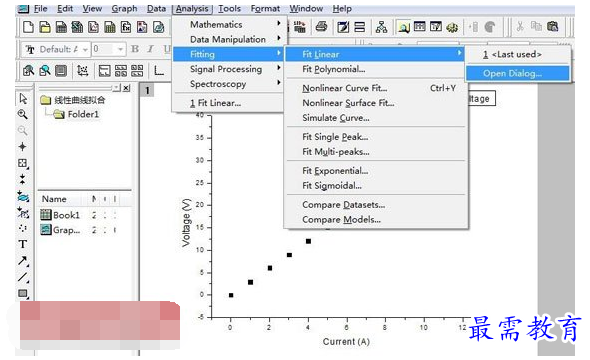Click the New Project icon in toolbar
Image resolution: width=590 pixels, height=360 pixels.
tap(28, 27)
